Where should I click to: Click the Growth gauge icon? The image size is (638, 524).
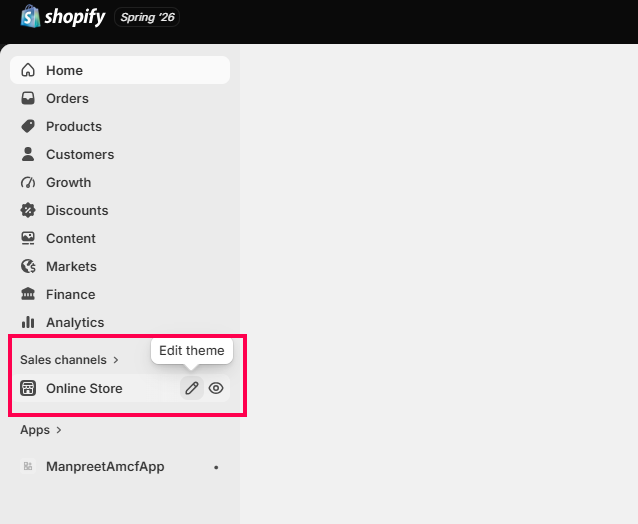coord(28,182)
